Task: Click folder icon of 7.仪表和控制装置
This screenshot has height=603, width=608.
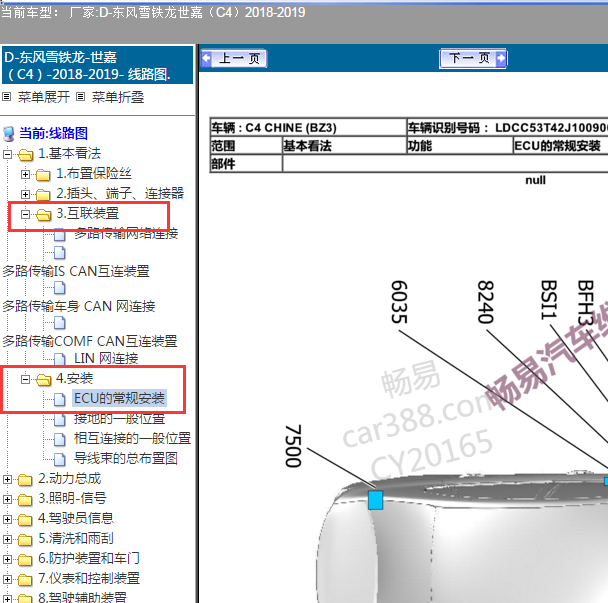Action: (x=25, y=580)
